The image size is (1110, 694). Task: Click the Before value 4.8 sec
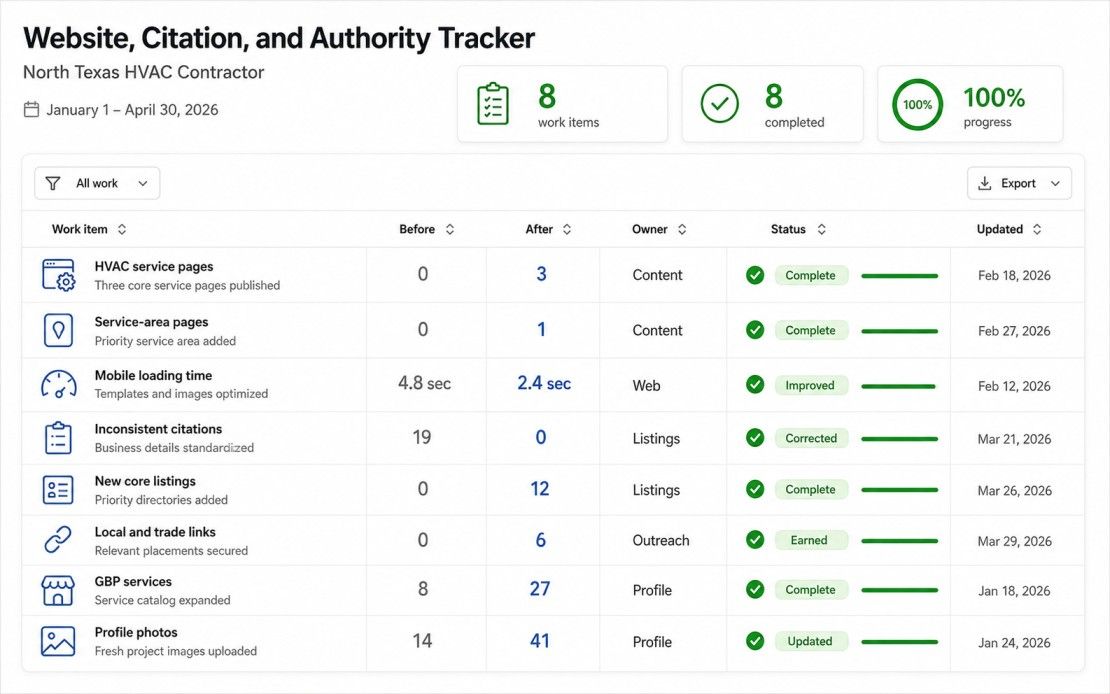click(424, 383)
